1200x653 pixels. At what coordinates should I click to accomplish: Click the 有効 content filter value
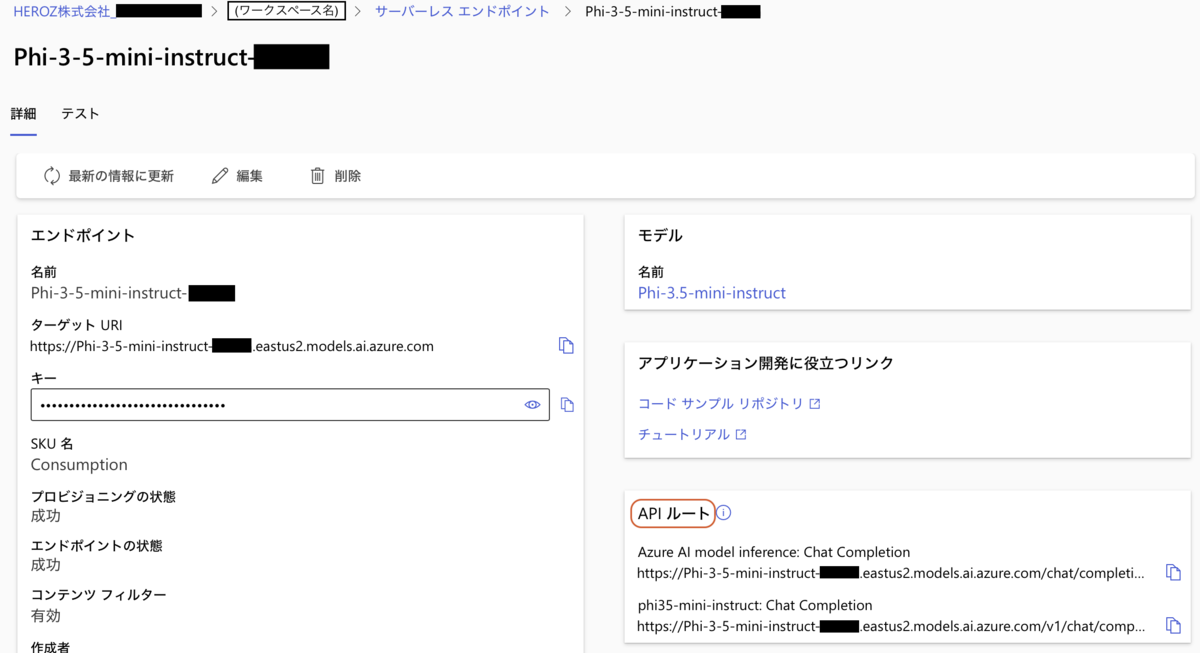[46, 616]
